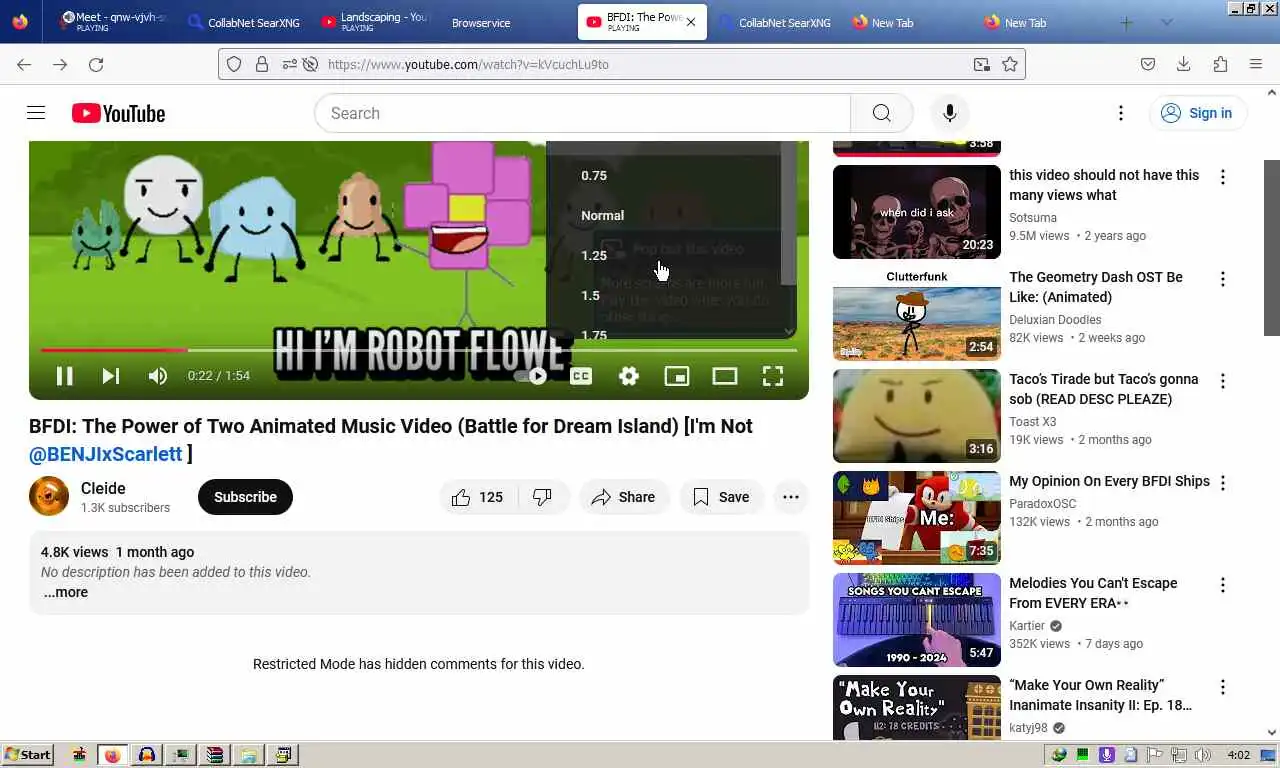Open the Clutterfunk video thumbnail
This screenshot has width=1280, height=768.
pos(917,314)
